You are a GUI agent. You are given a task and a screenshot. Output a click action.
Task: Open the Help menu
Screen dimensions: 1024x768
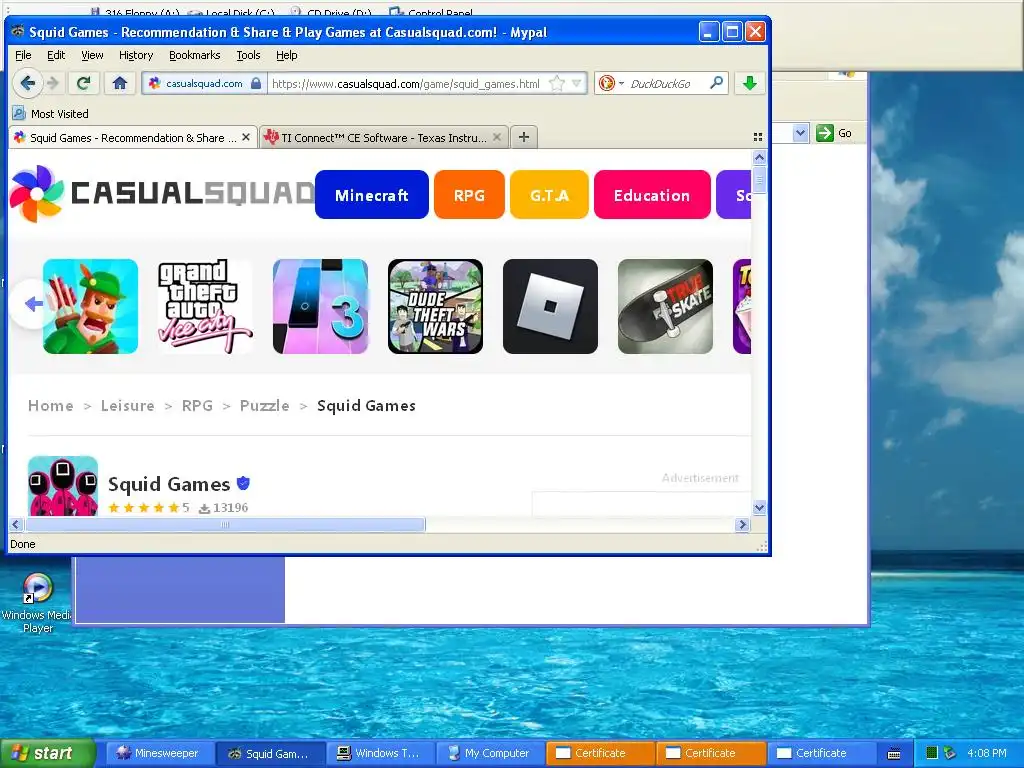[287, 55]
